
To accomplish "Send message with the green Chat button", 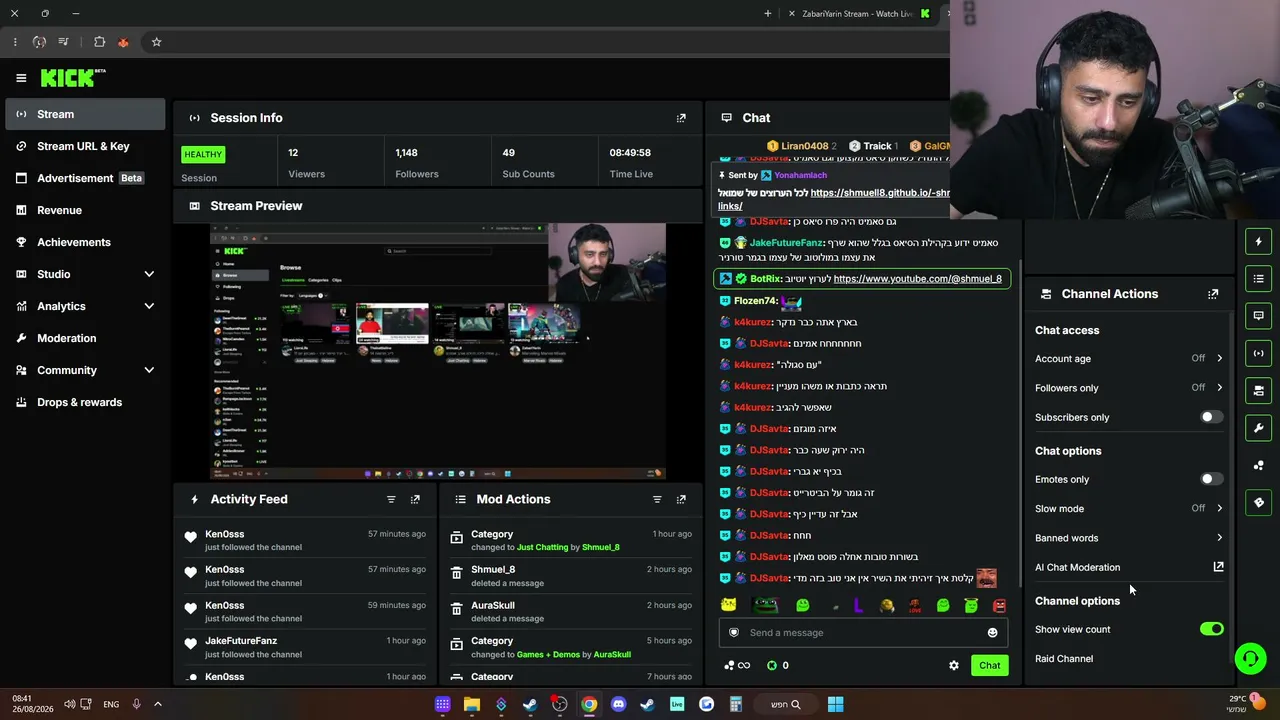I will tap(989, 665).
